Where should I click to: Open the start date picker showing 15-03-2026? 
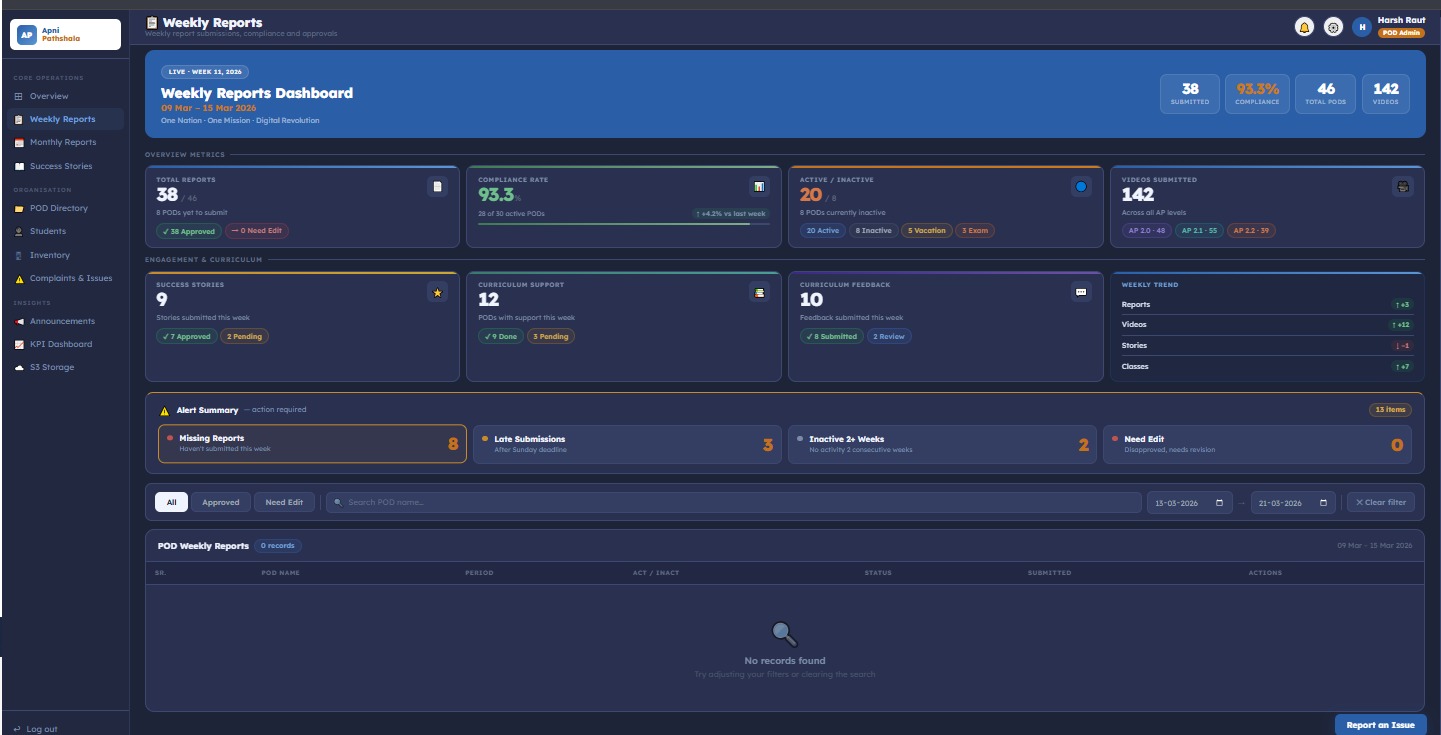1189,501
